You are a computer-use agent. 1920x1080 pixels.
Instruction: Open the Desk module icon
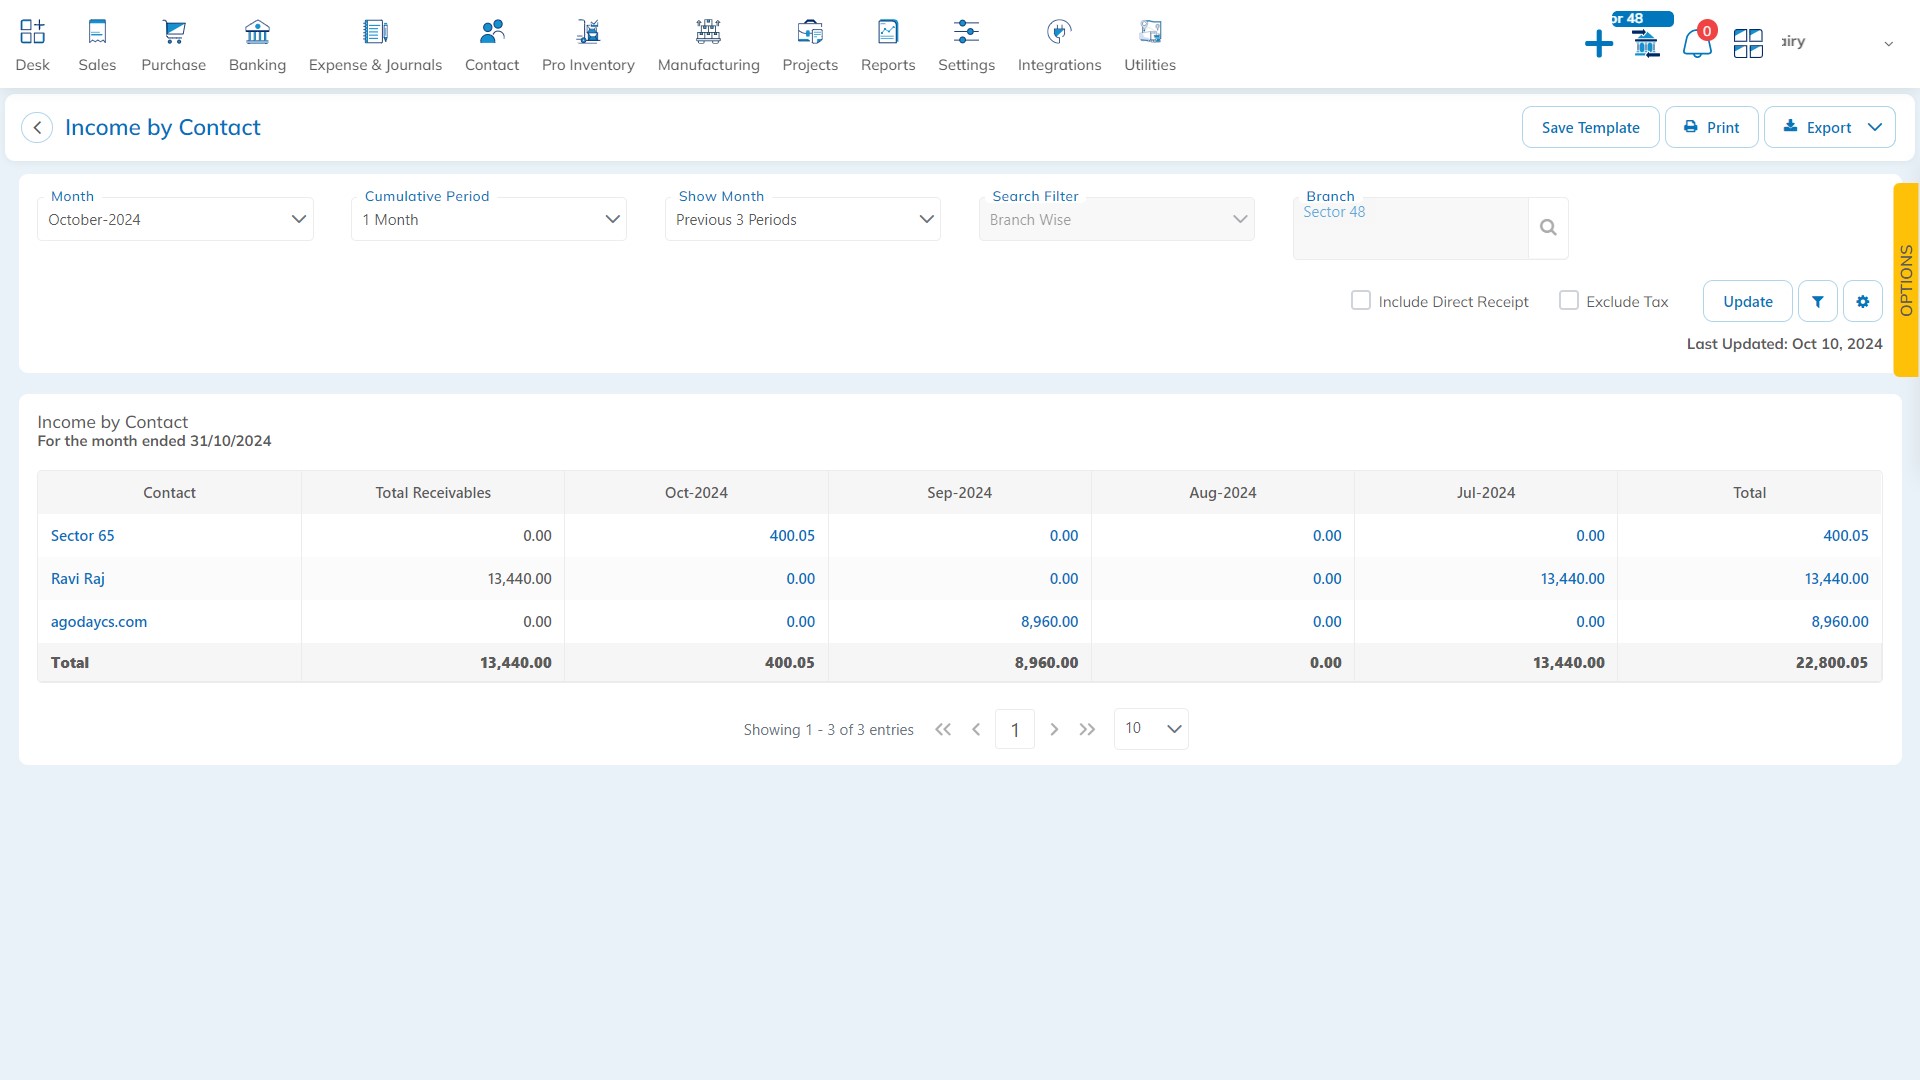[32, 32]
